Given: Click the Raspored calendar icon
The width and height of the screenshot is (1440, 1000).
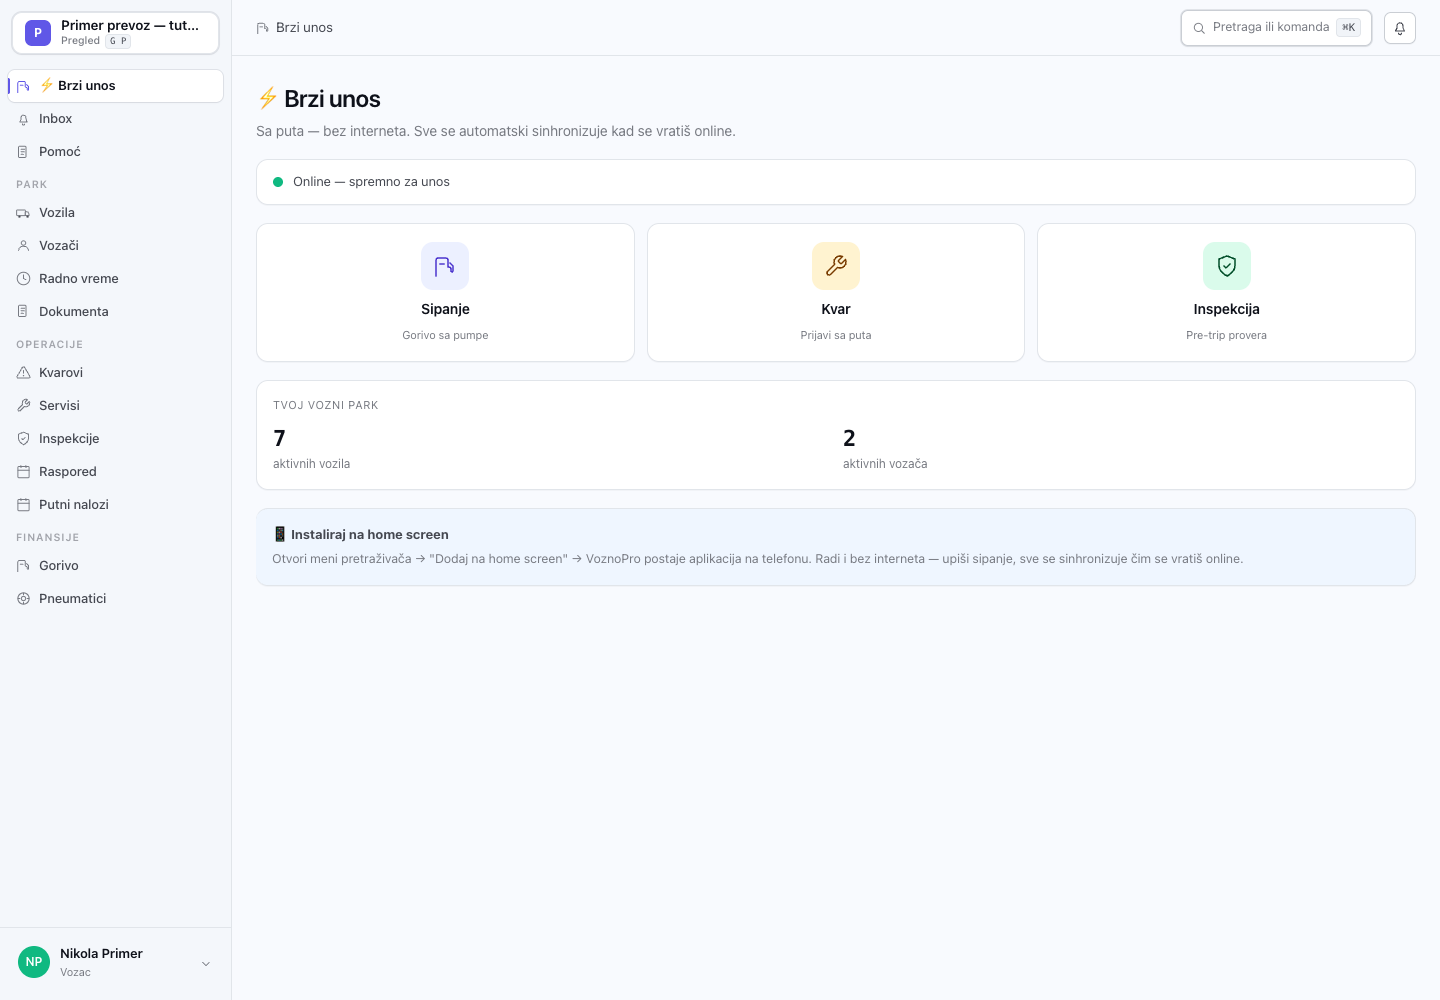Looking at the screenshot, I should (24, 472).
